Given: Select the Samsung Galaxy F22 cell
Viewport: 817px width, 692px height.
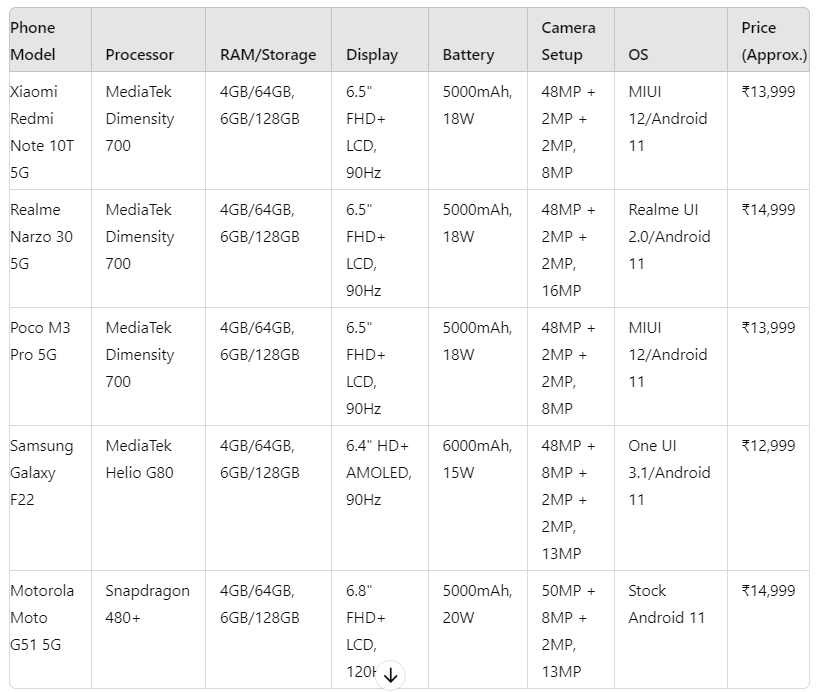Looking at the screenshot, I should [51, 498].
